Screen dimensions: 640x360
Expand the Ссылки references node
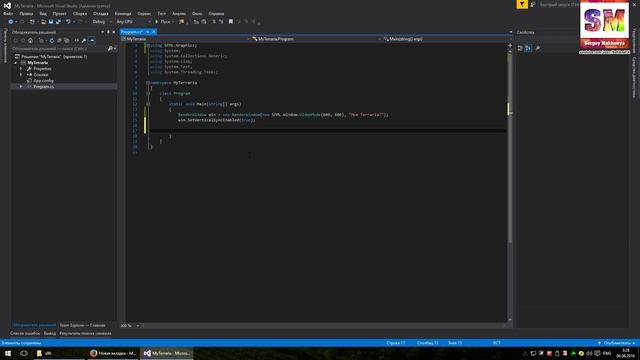tap(21, 75)
